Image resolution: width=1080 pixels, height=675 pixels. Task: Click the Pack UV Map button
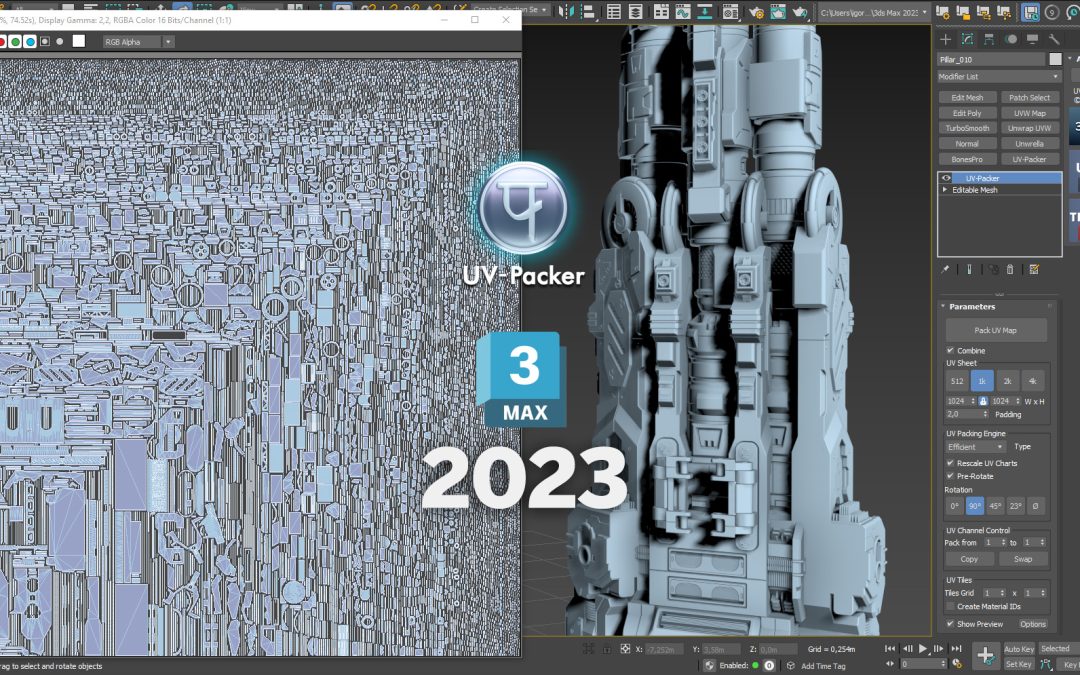[996, 331]
